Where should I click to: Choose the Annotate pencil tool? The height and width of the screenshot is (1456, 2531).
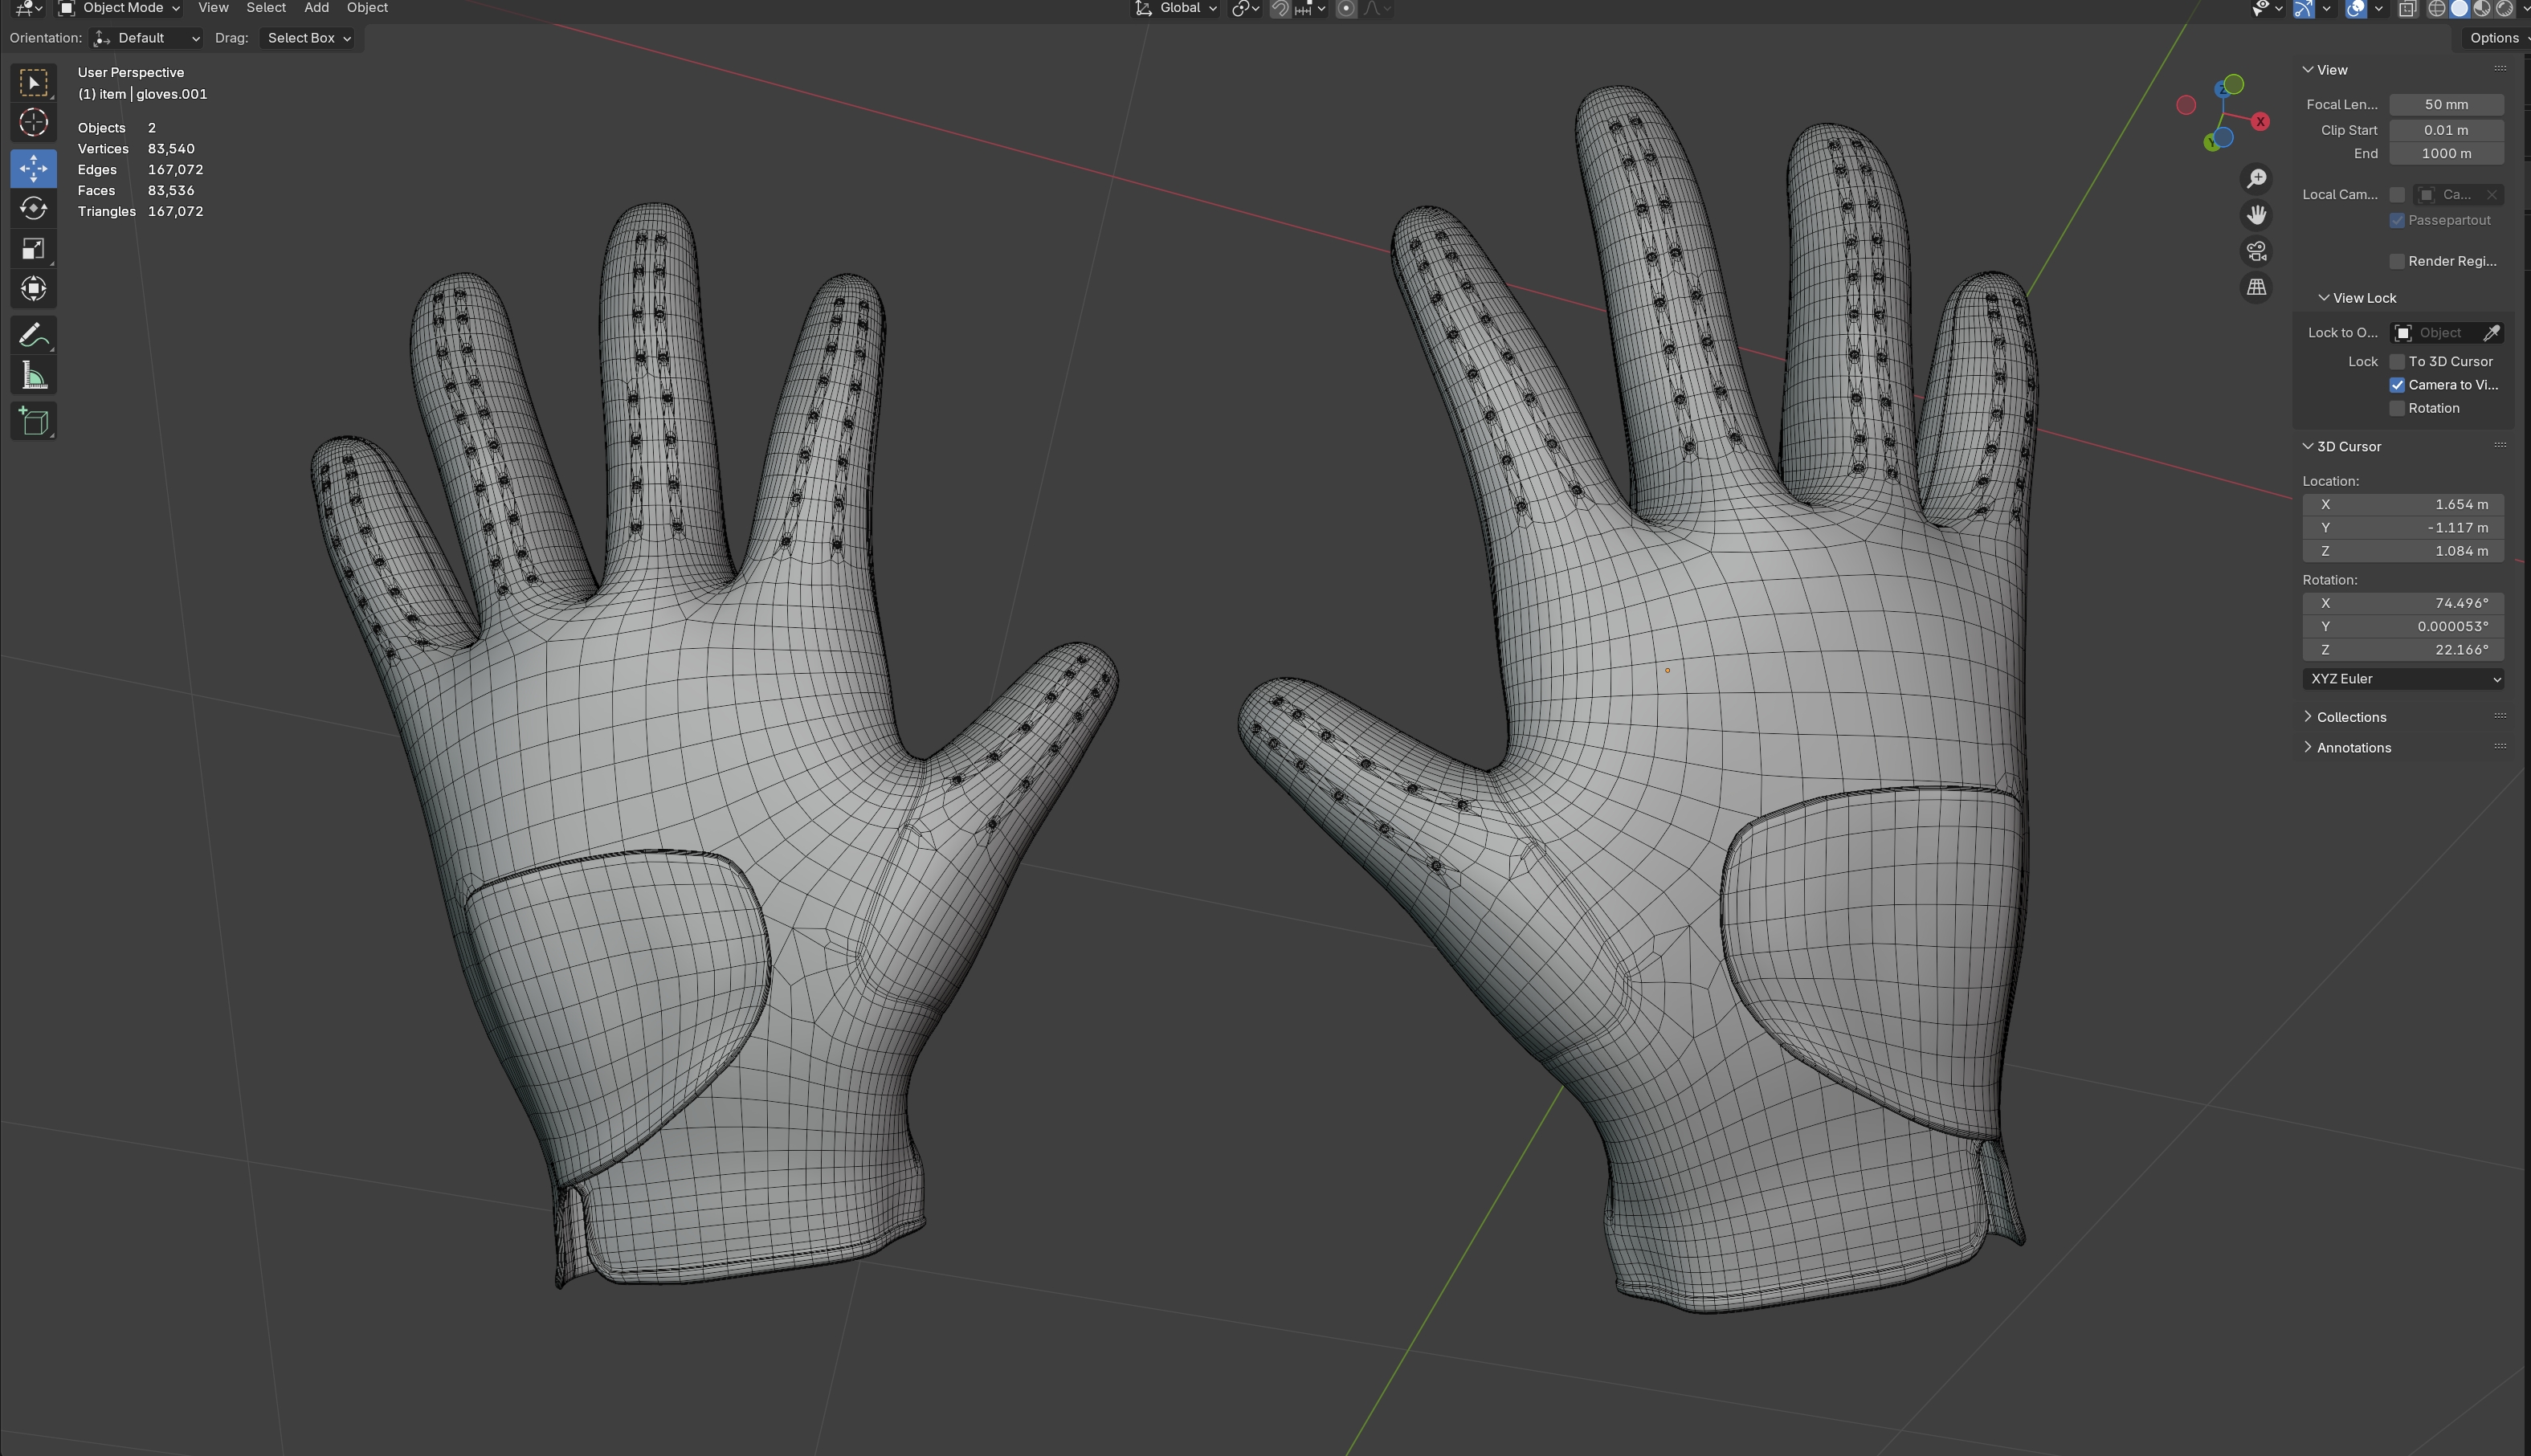tap(33, 335)
